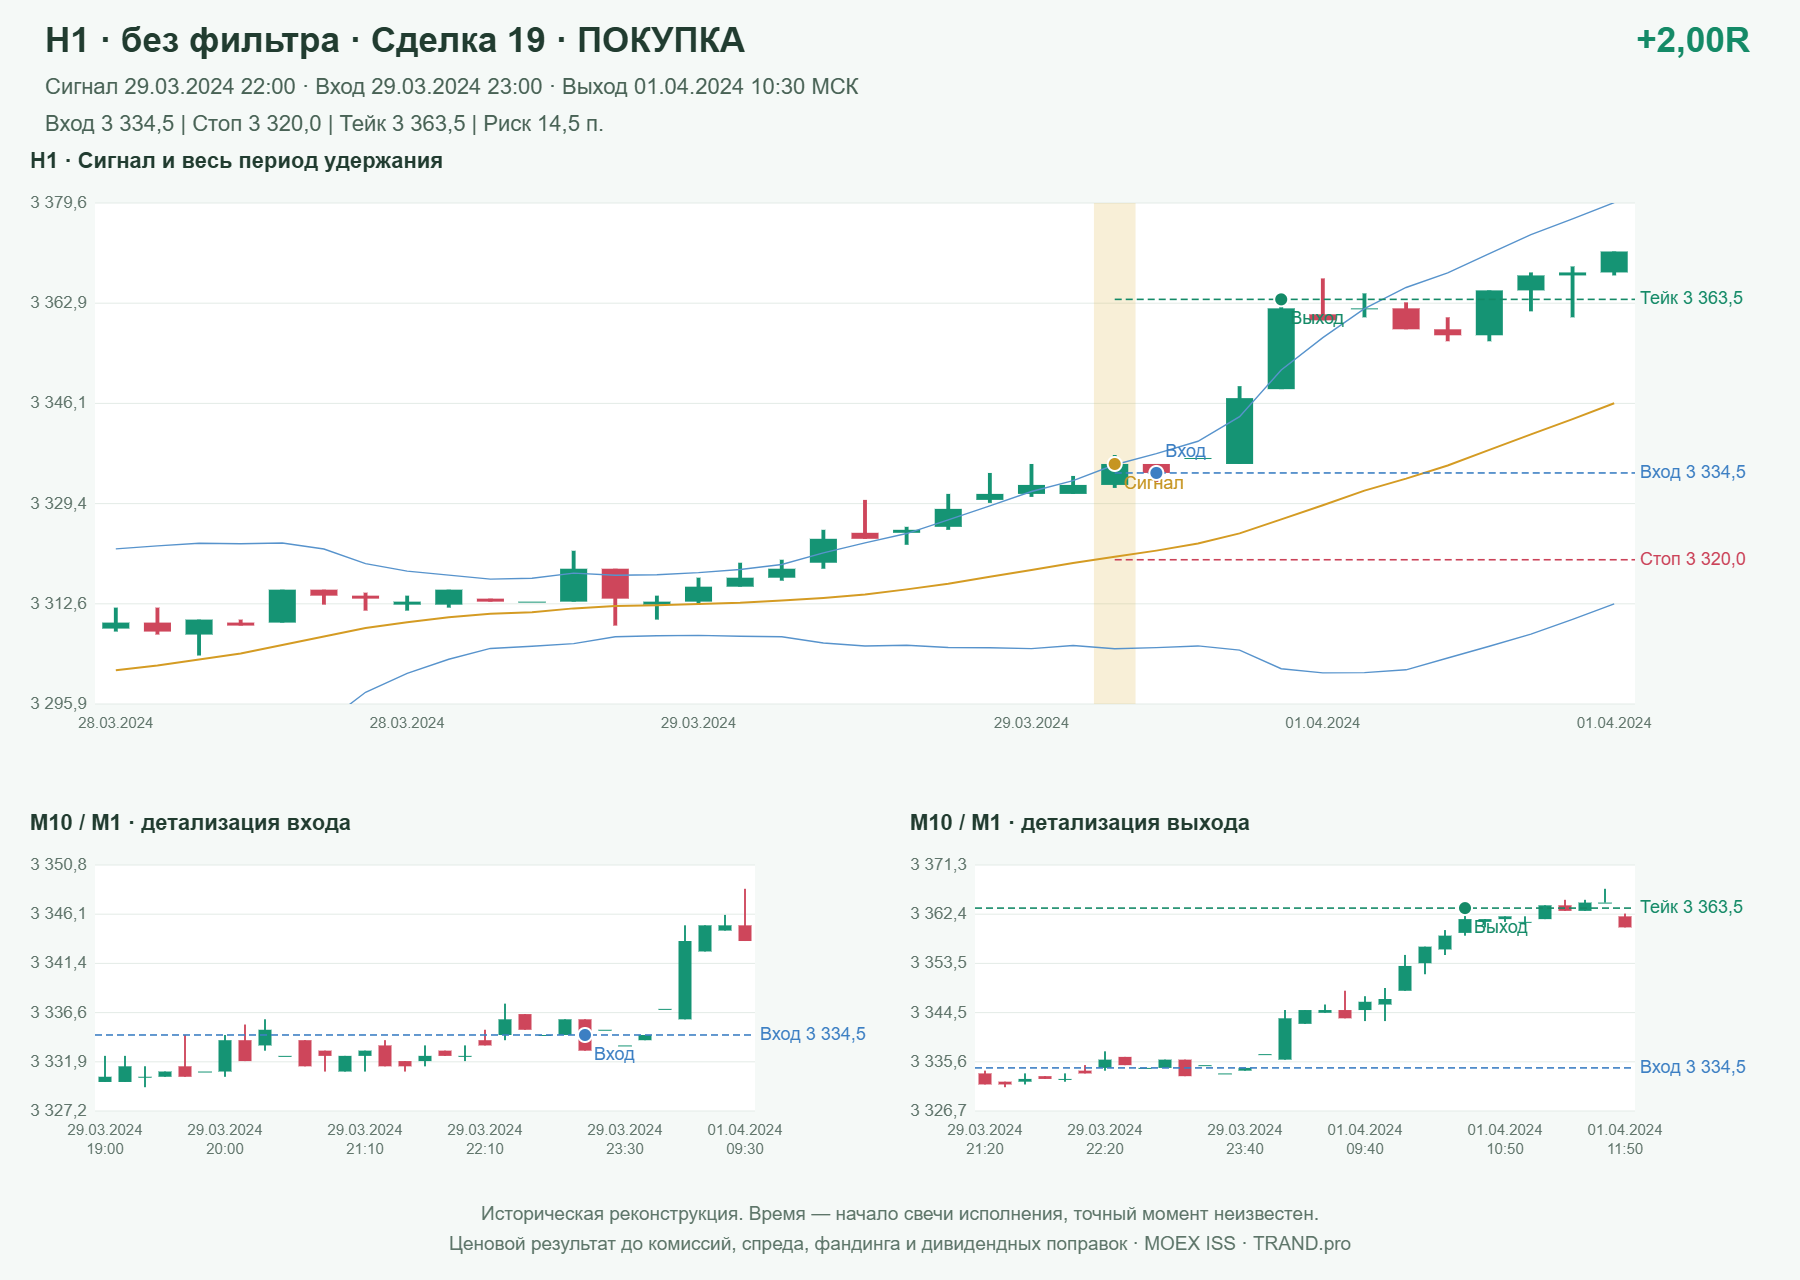Click the 'Вход 3 334,5' label in entry detail chart
The width and height of the screenshot is (1800, 1280).
point(812,1034)
